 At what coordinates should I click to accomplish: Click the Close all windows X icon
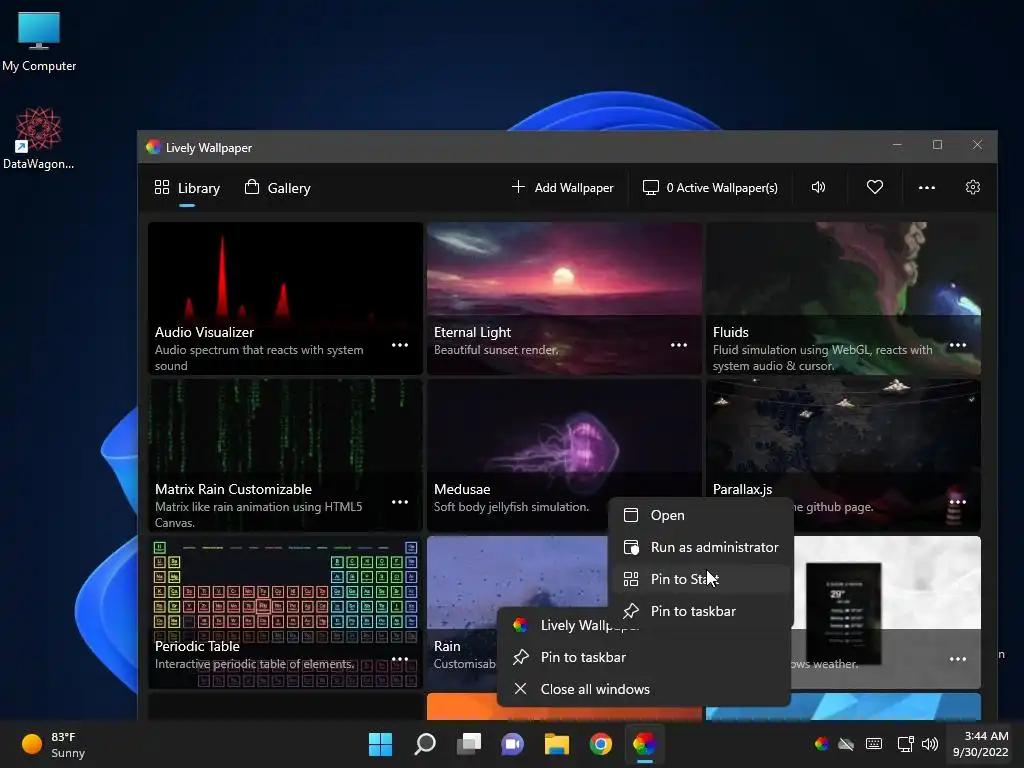pyautogui.click(x=520, y=689)
